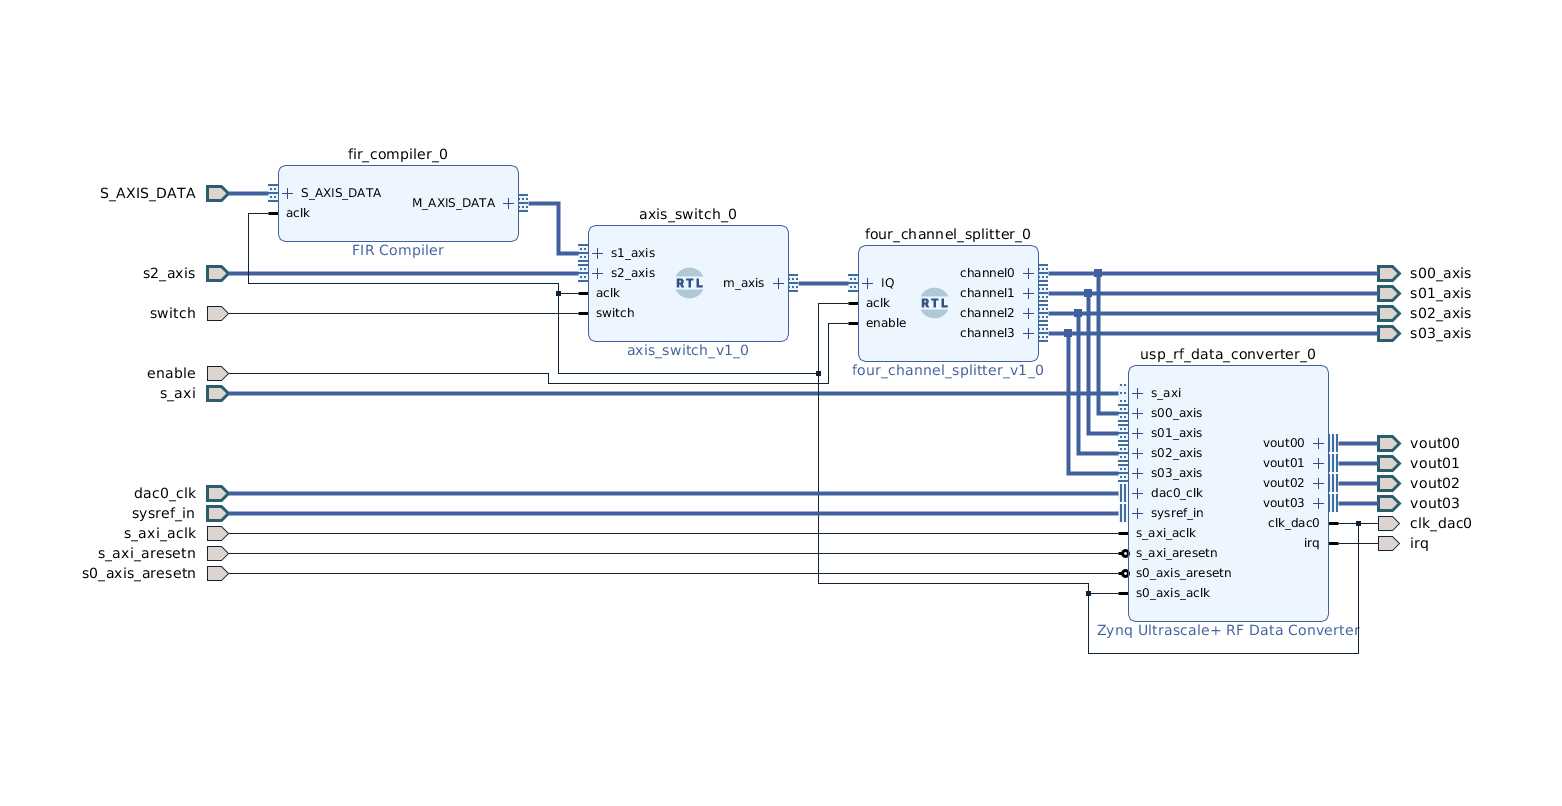
Task: Expand dac0_clk interface on usp_rf_data_converter_0
Action: pyautogui.click(x=1138, y=493)
